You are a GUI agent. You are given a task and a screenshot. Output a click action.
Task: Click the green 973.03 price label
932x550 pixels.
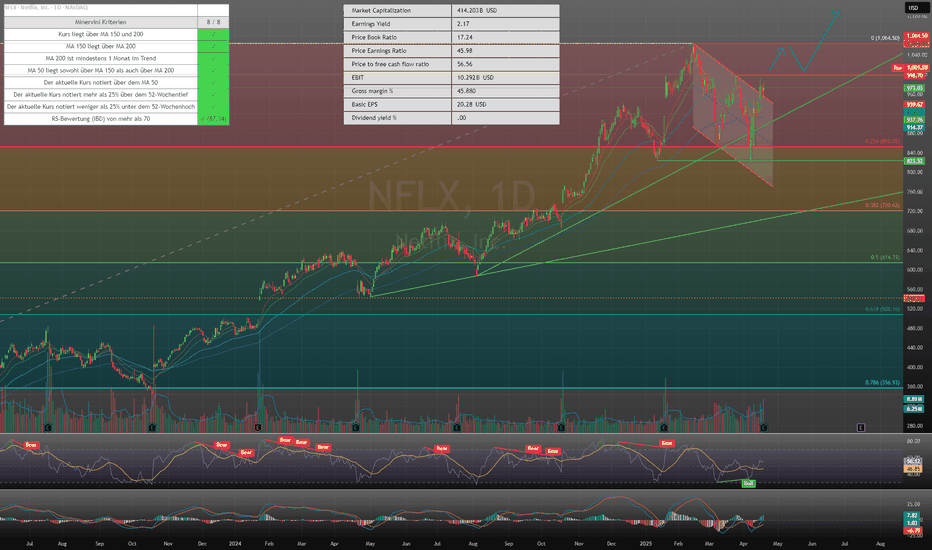914,88
